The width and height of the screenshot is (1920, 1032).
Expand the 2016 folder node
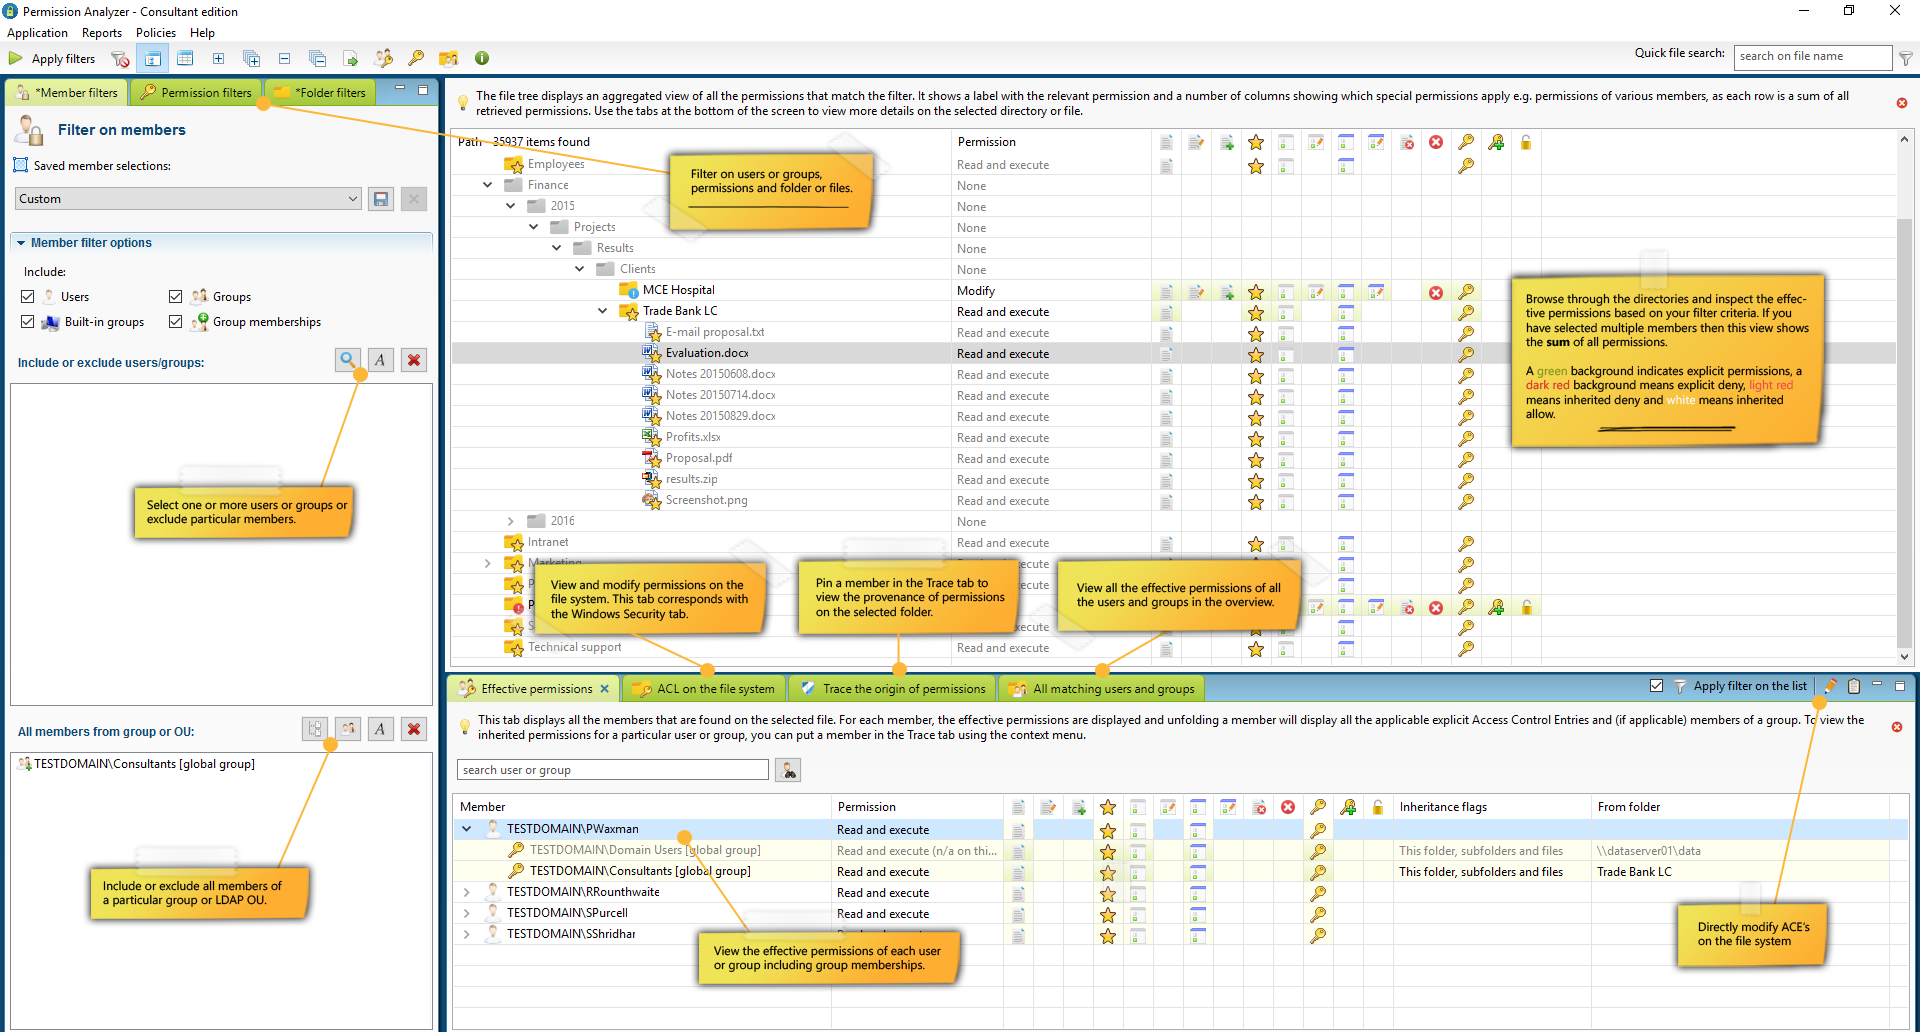point(510,521)
